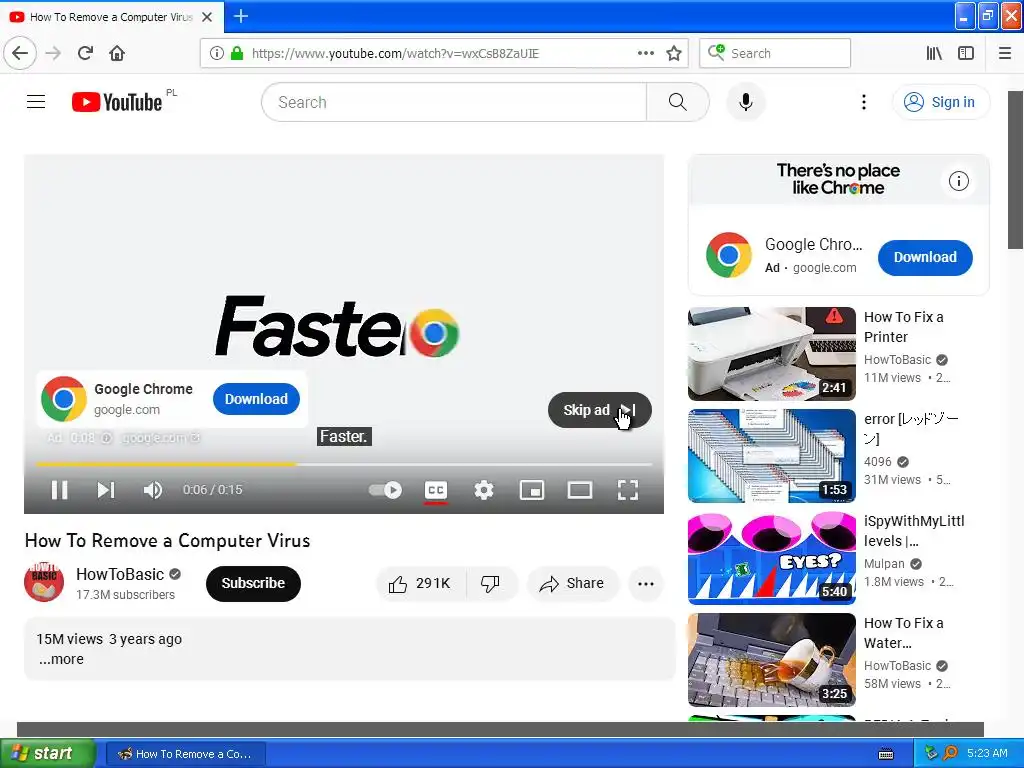The height and width of the screenshot is (768, 1024).
Task: Download Chrome from the video overlay ad
Action: tap(256, 399)
